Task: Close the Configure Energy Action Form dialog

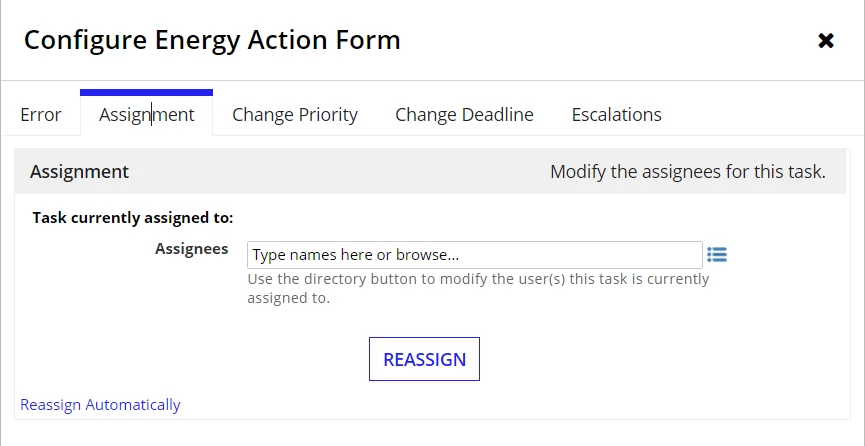Action: (825, 40)
